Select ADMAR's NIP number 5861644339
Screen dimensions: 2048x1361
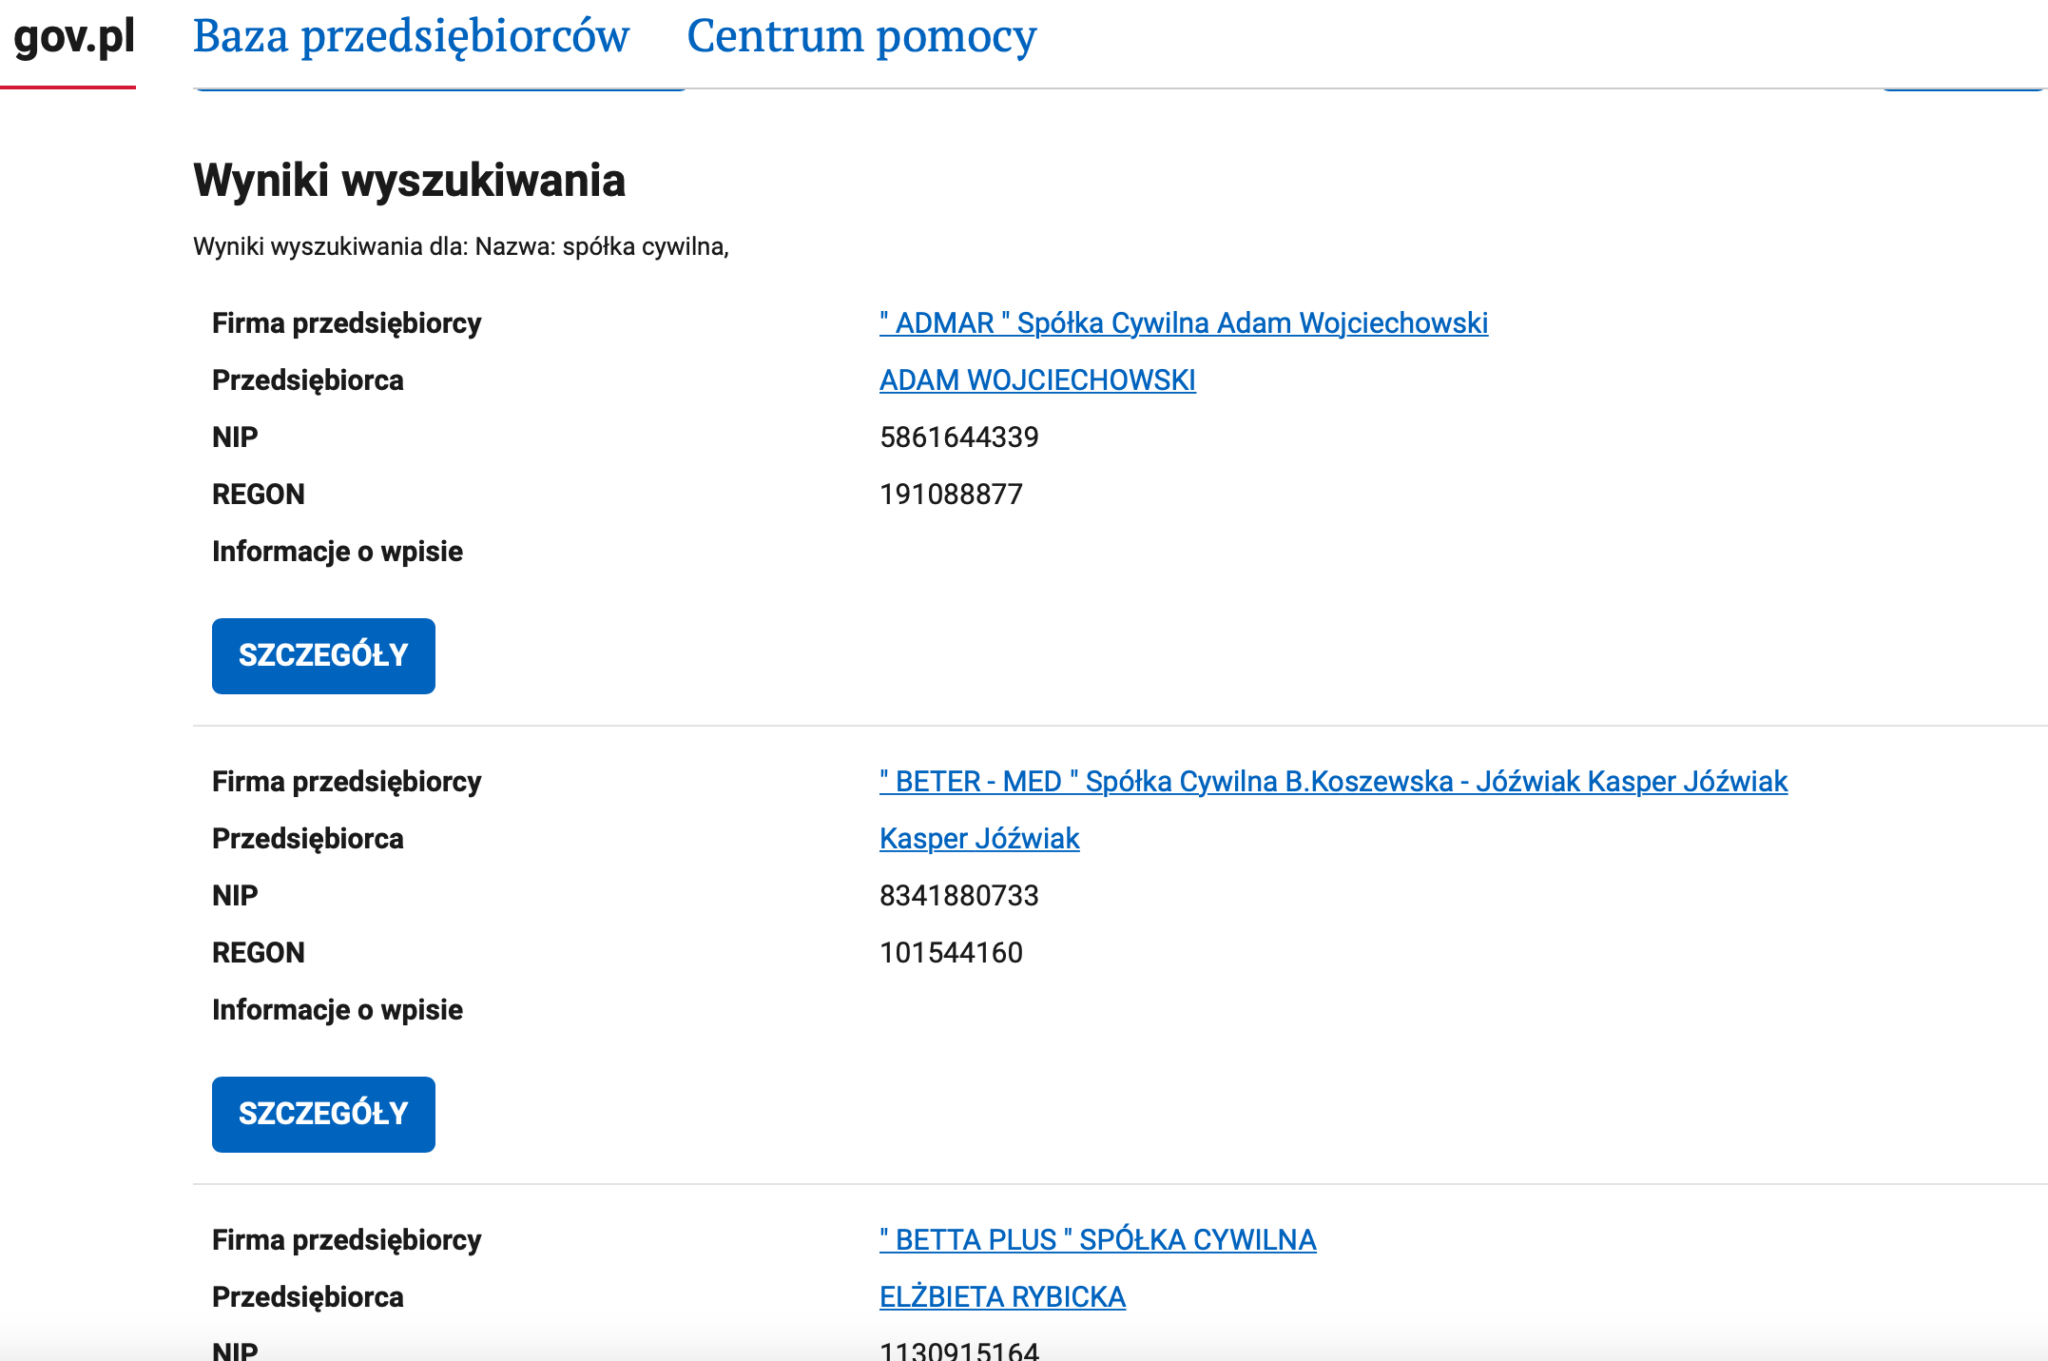pyautogui.click(x=958, y=436)
